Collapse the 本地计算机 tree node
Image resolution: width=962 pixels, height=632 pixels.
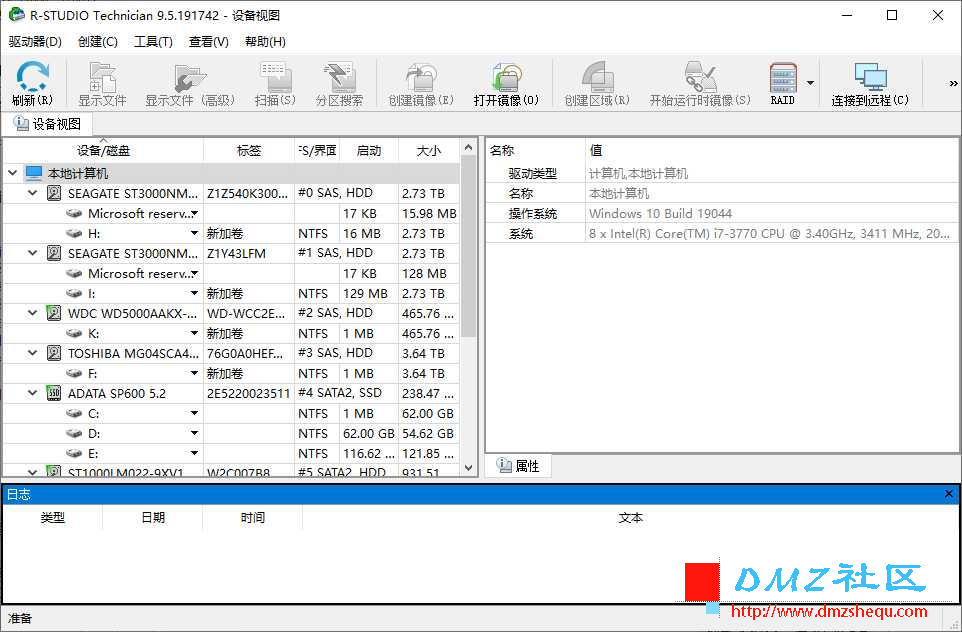coord(12,173)
